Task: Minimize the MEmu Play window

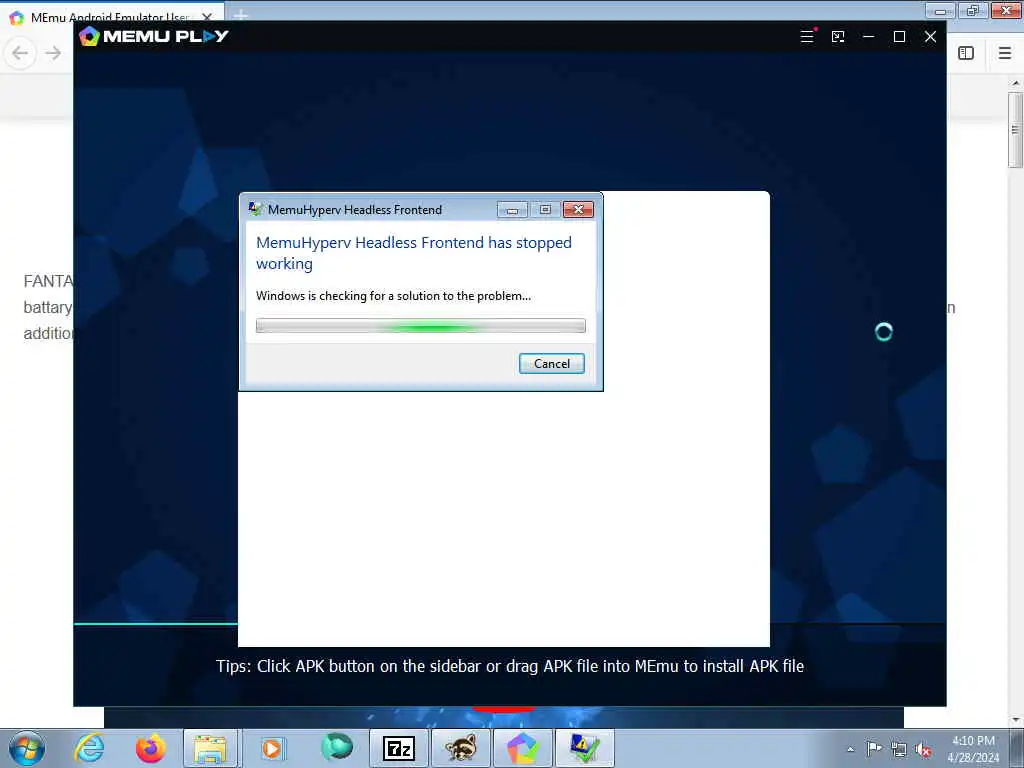Action: click(869, 37)
